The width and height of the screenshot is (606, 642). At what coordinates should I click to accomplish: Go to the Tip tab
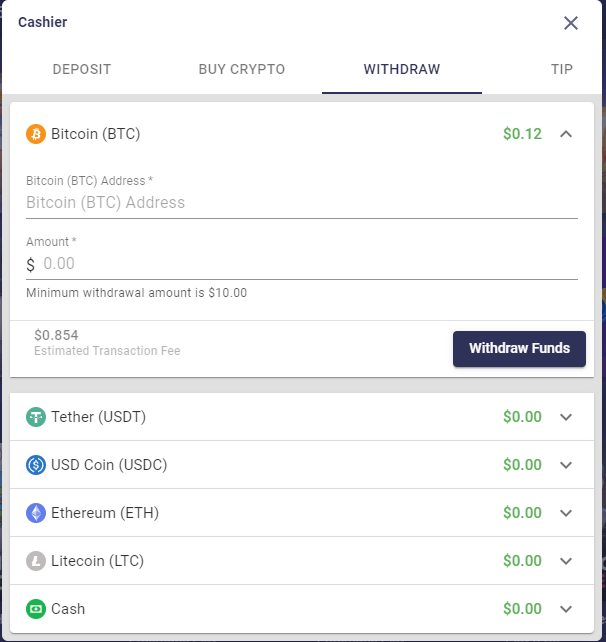pyautogui.click(x=561, y=69)
